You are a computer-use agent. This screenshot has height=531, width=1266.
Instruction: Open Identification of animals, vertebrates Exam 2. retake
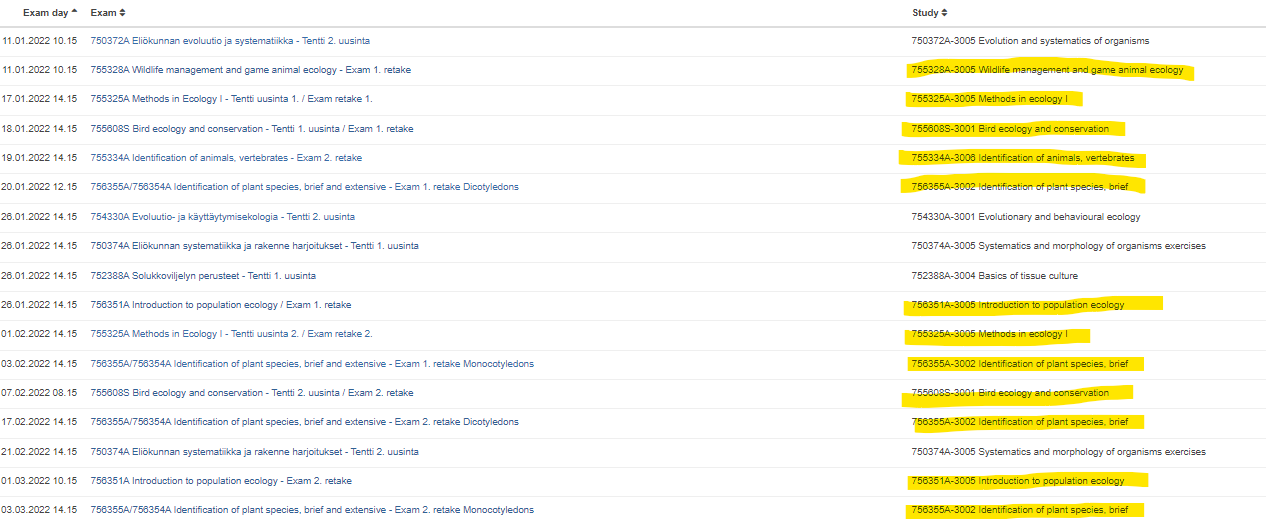(x=226, y=158)
